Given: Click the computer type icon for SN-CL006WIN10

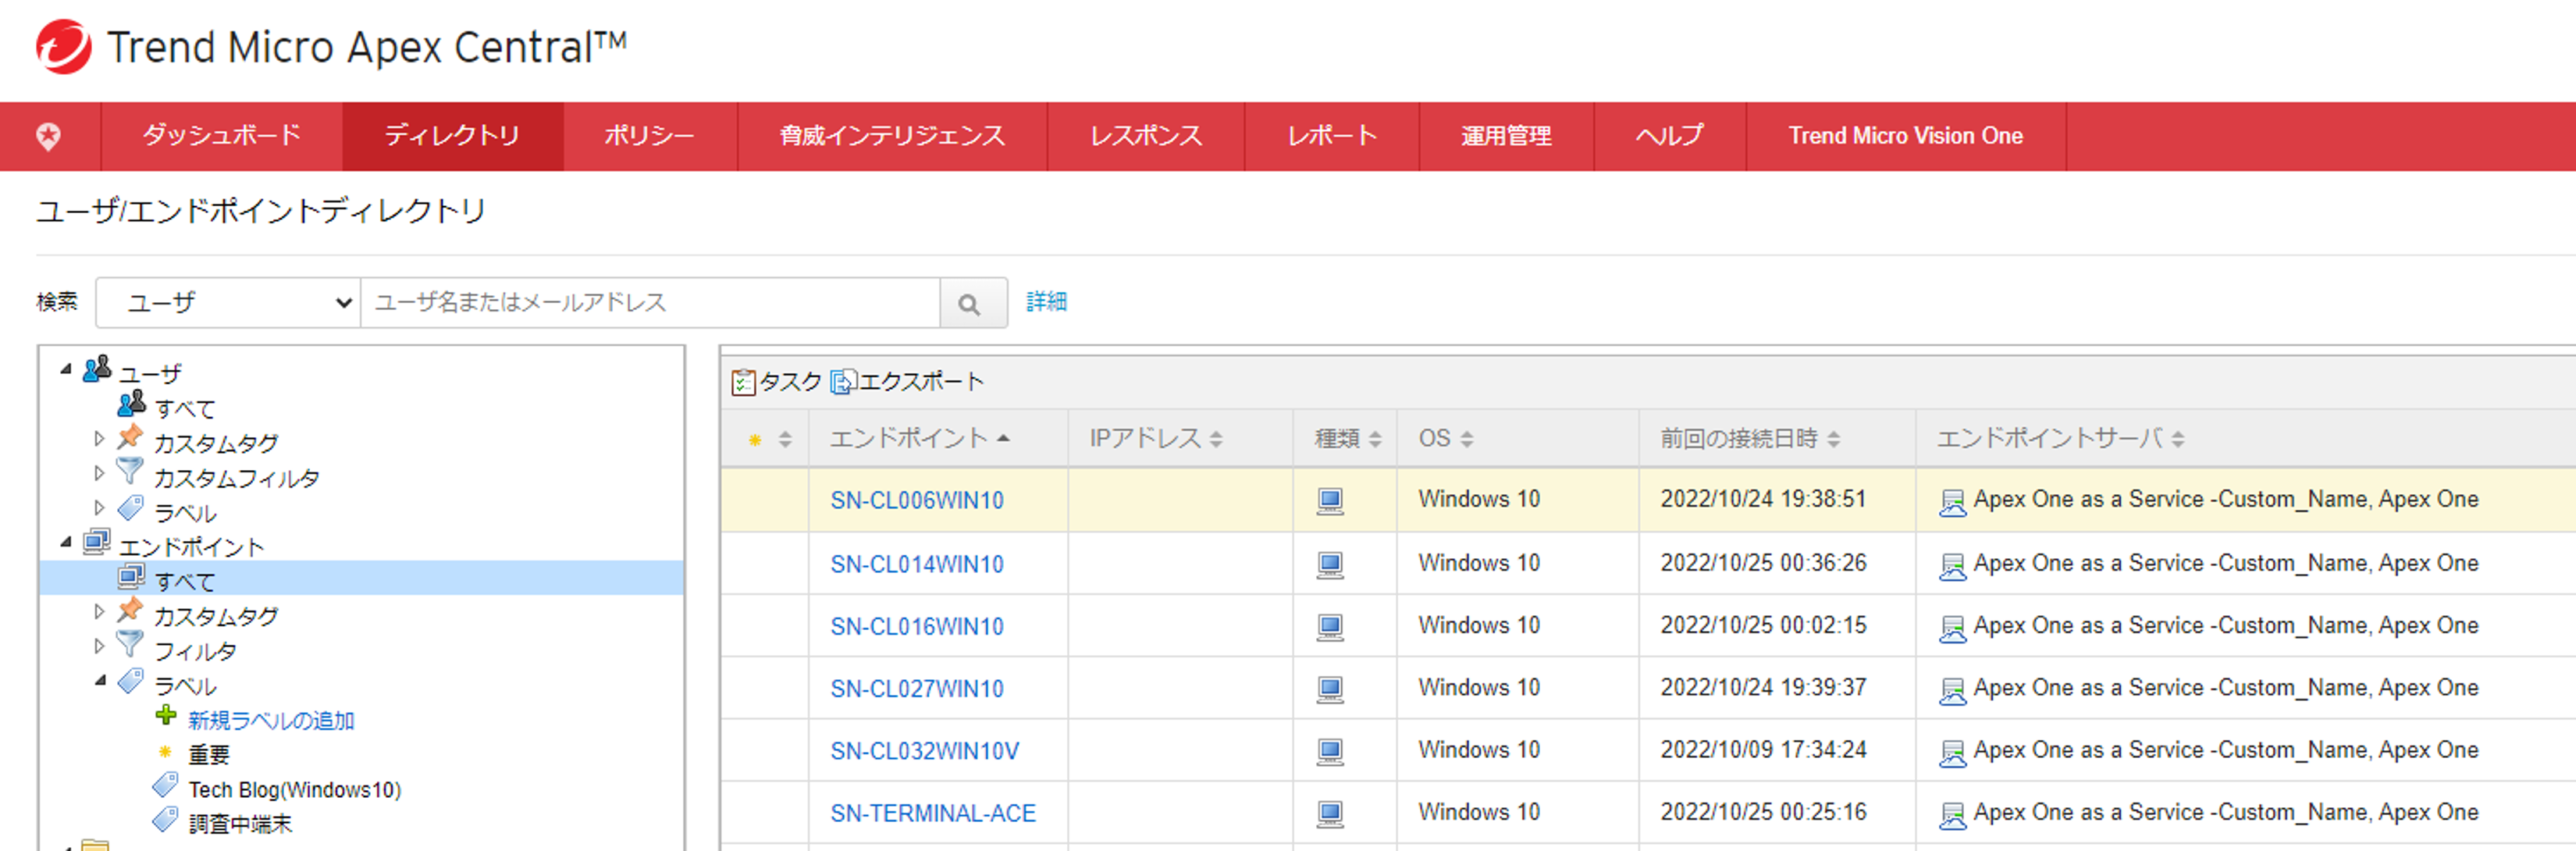Looking at the screenshot, I should tap(1329, 500).
